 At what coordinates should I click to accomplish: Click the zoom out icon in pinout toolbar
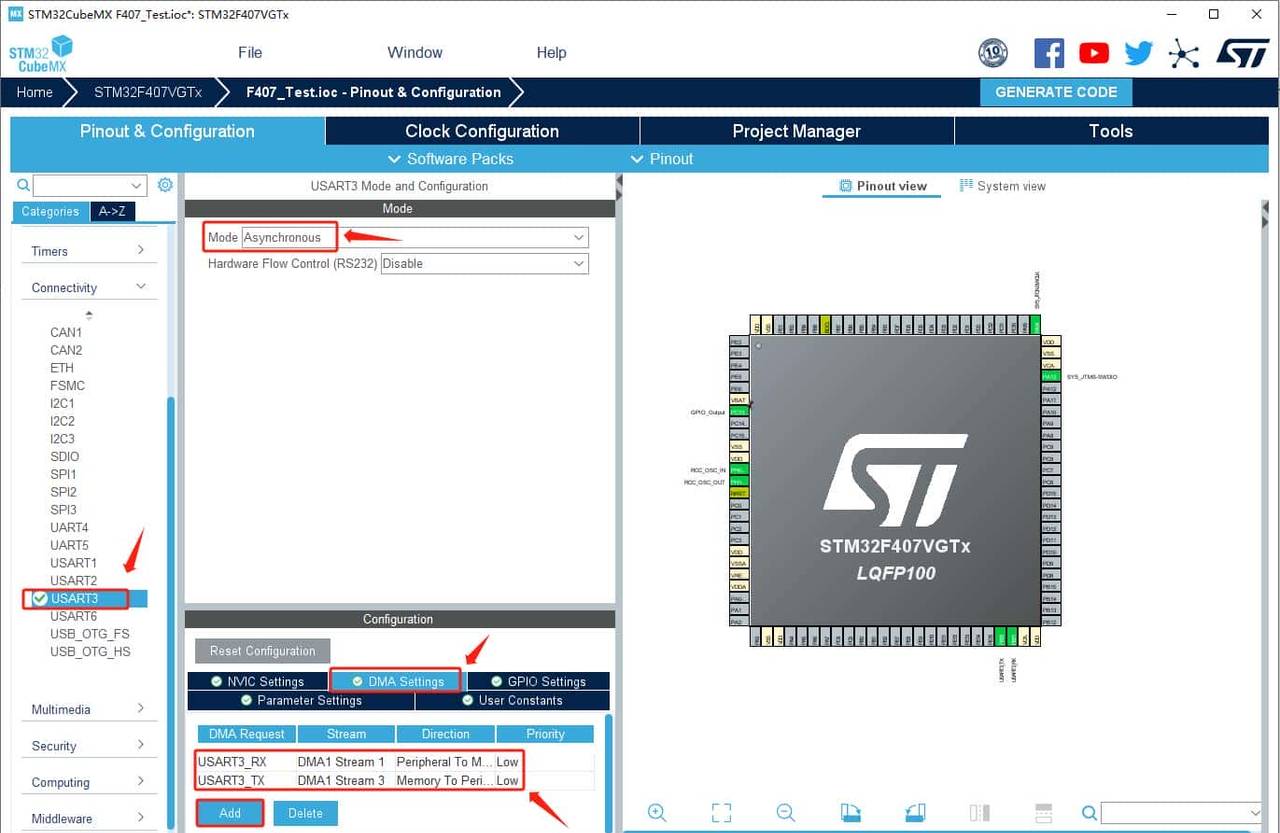click(786, 812)
